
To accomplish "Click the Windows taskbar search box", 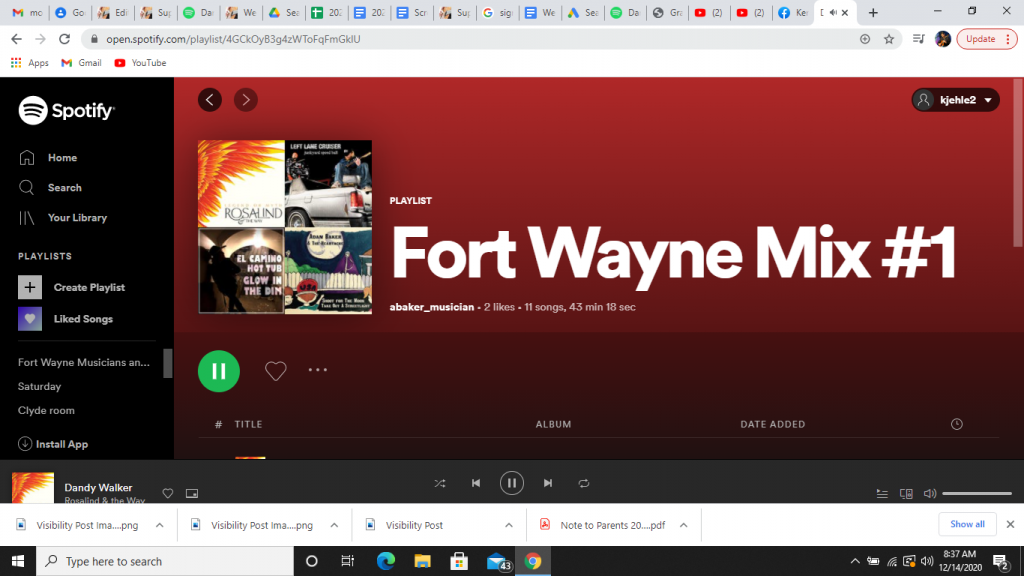I will [165, 561].
